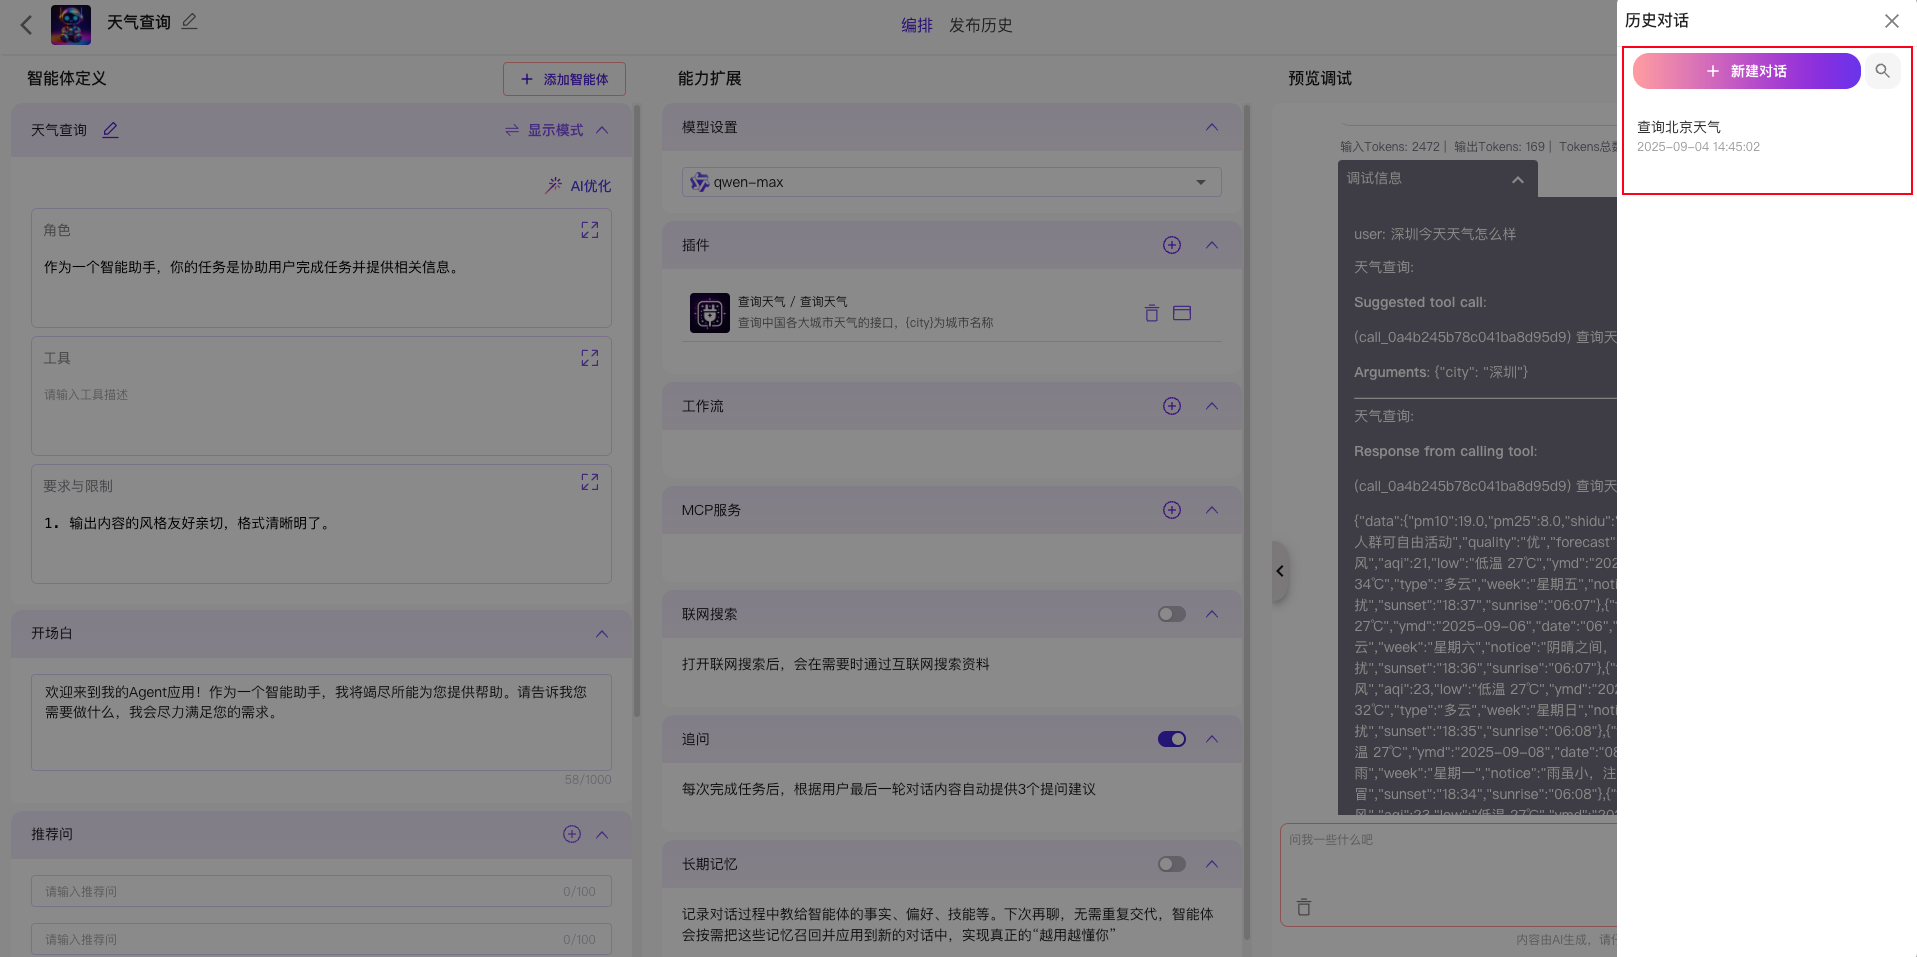Add a workflow with 工作流 plus icon
1917x957 pixels.
coord(1172,406)
